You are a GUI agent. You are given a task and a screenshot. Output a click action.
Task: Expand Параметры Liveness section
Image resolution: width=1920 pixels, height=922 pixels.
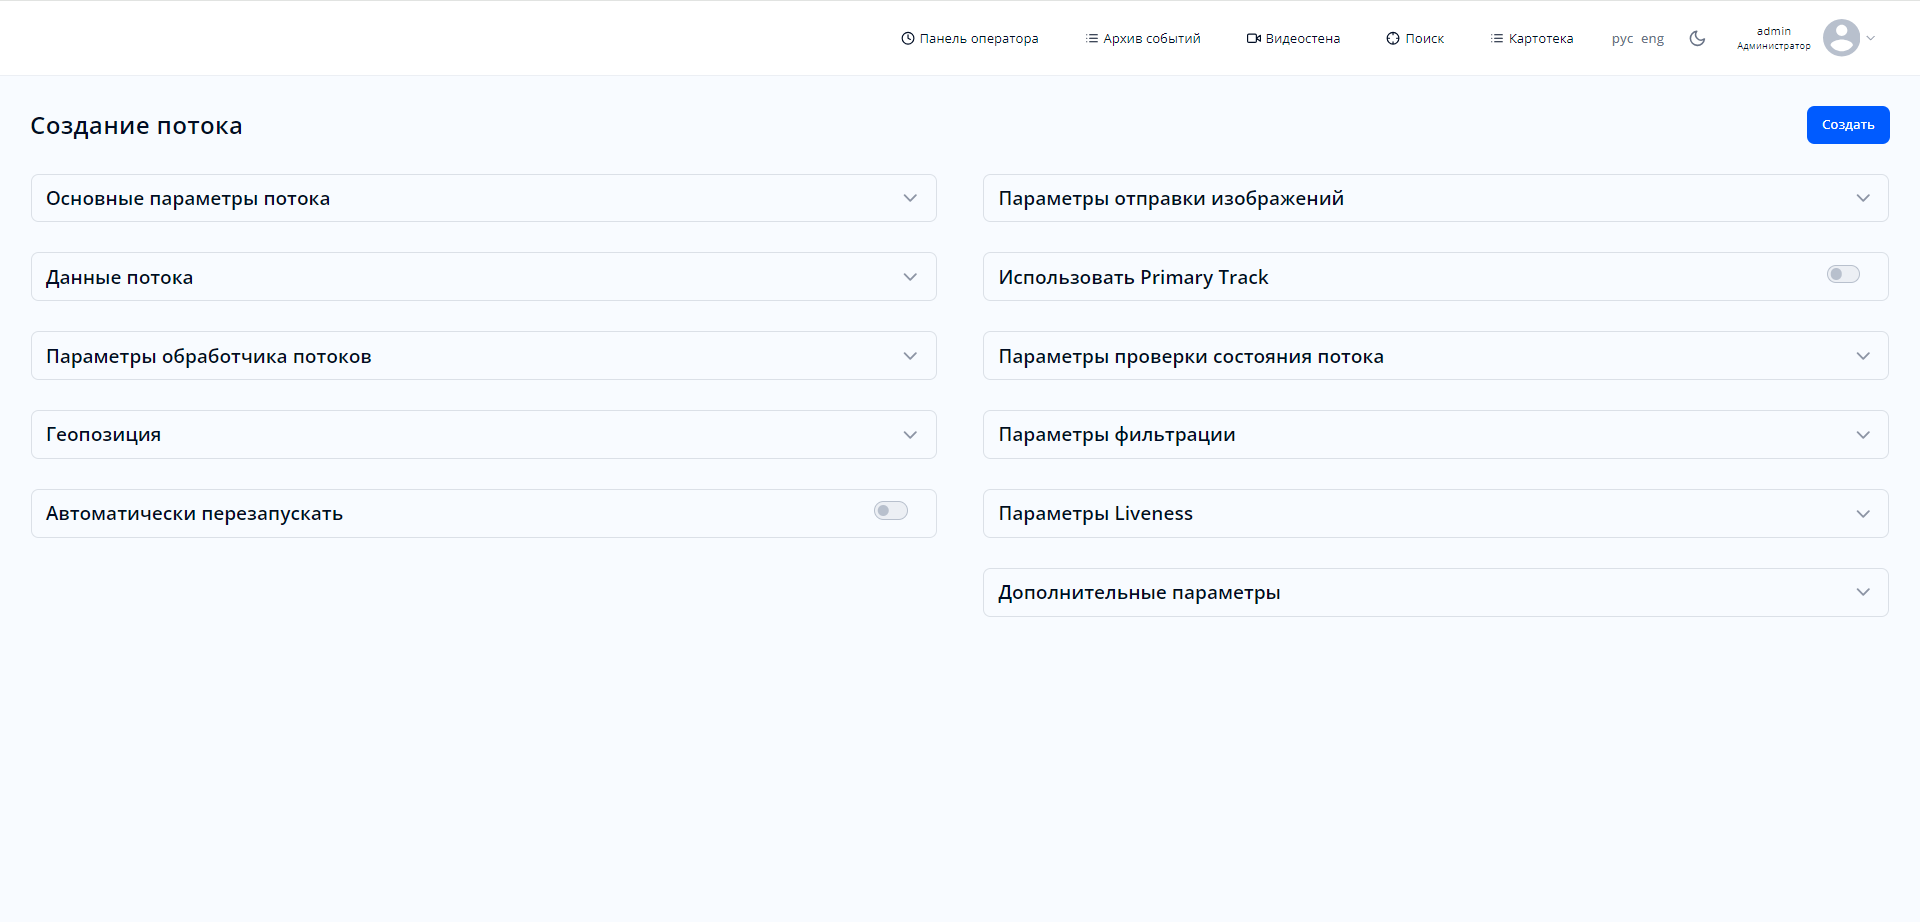click(1863, 514)
